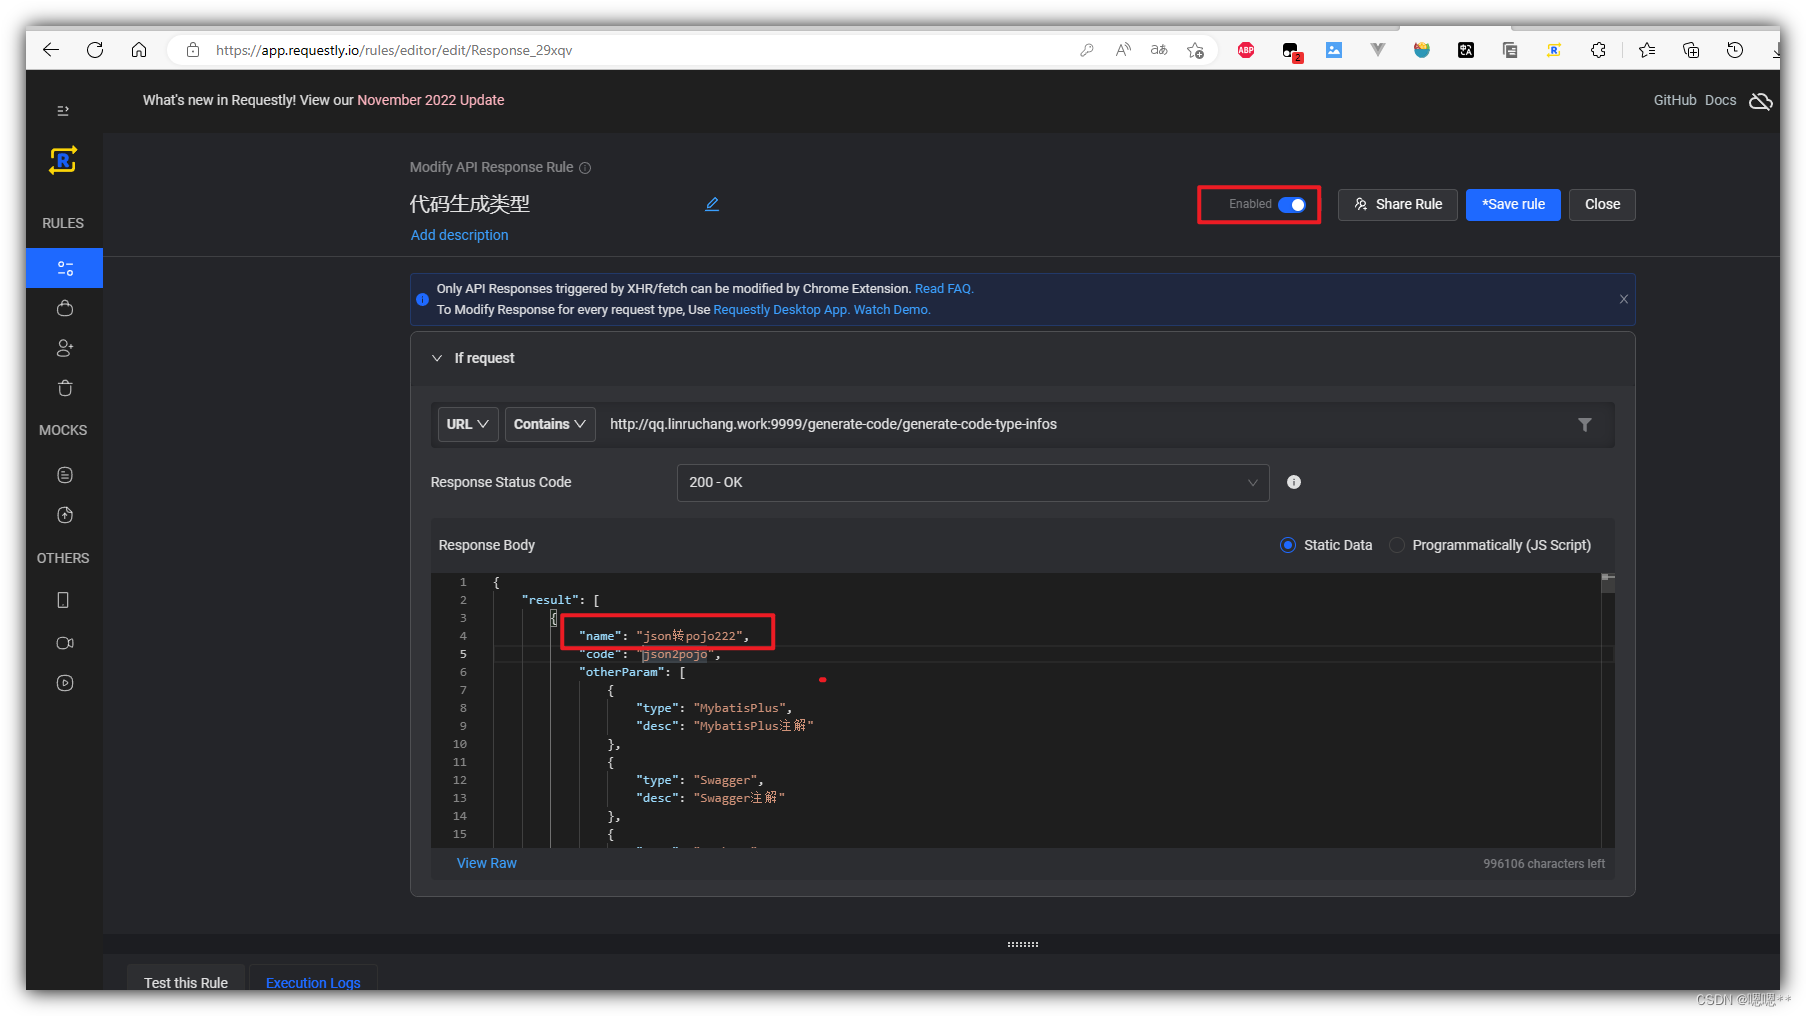Screen dimensions: 1806x1016
Task: Toggle the Enabled rule switch
Action: (1292, 204)
